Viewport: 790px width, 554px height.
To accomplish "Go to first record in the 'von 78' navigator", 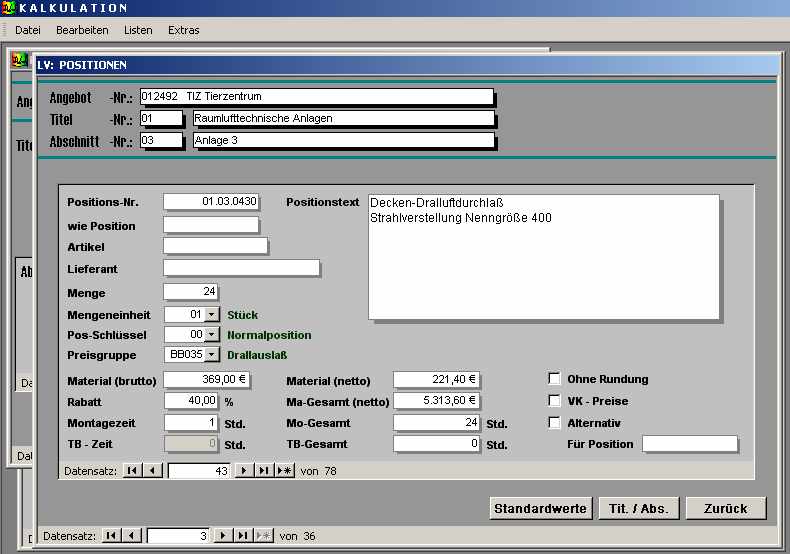I will coord(132,470).
